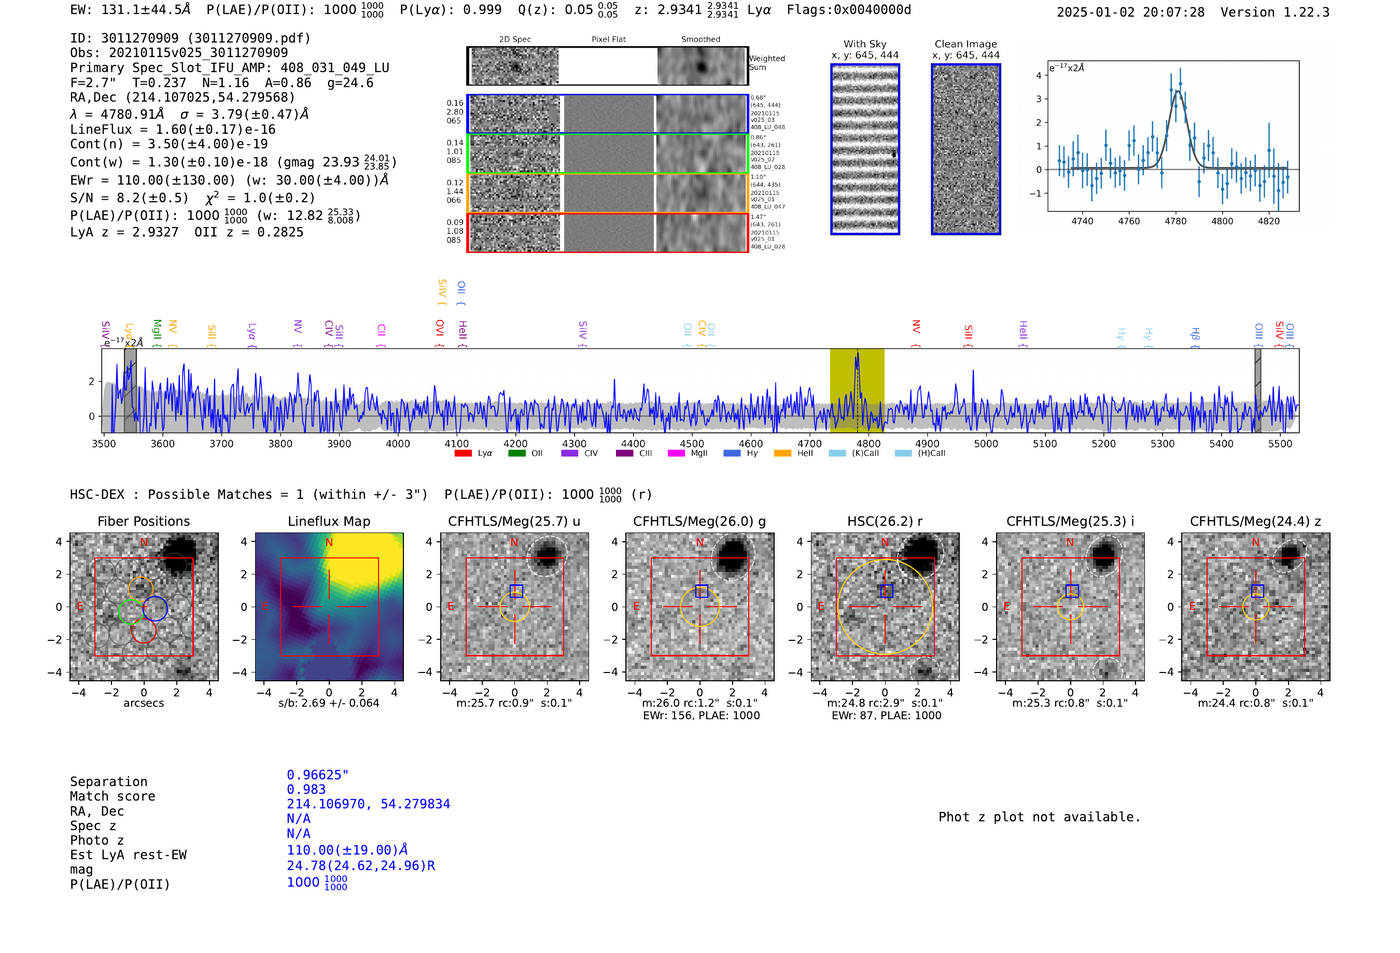The width and height of the screenshot is (1400, 953).
Task: Open the HSC(26.2) r cutout
Action: click(x=885, y=606)
